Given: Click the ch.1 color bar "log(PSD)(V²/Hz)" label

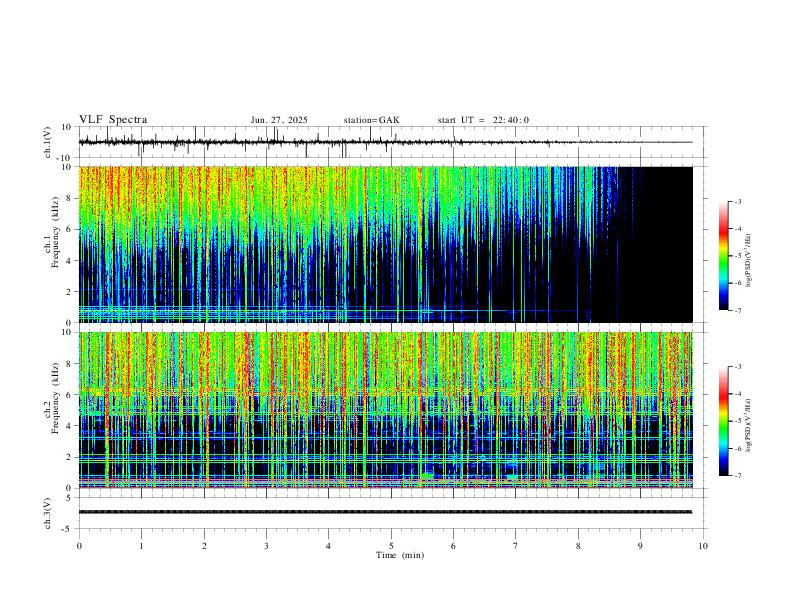Looking at the screenshot, I should click(x=749, y=260).
